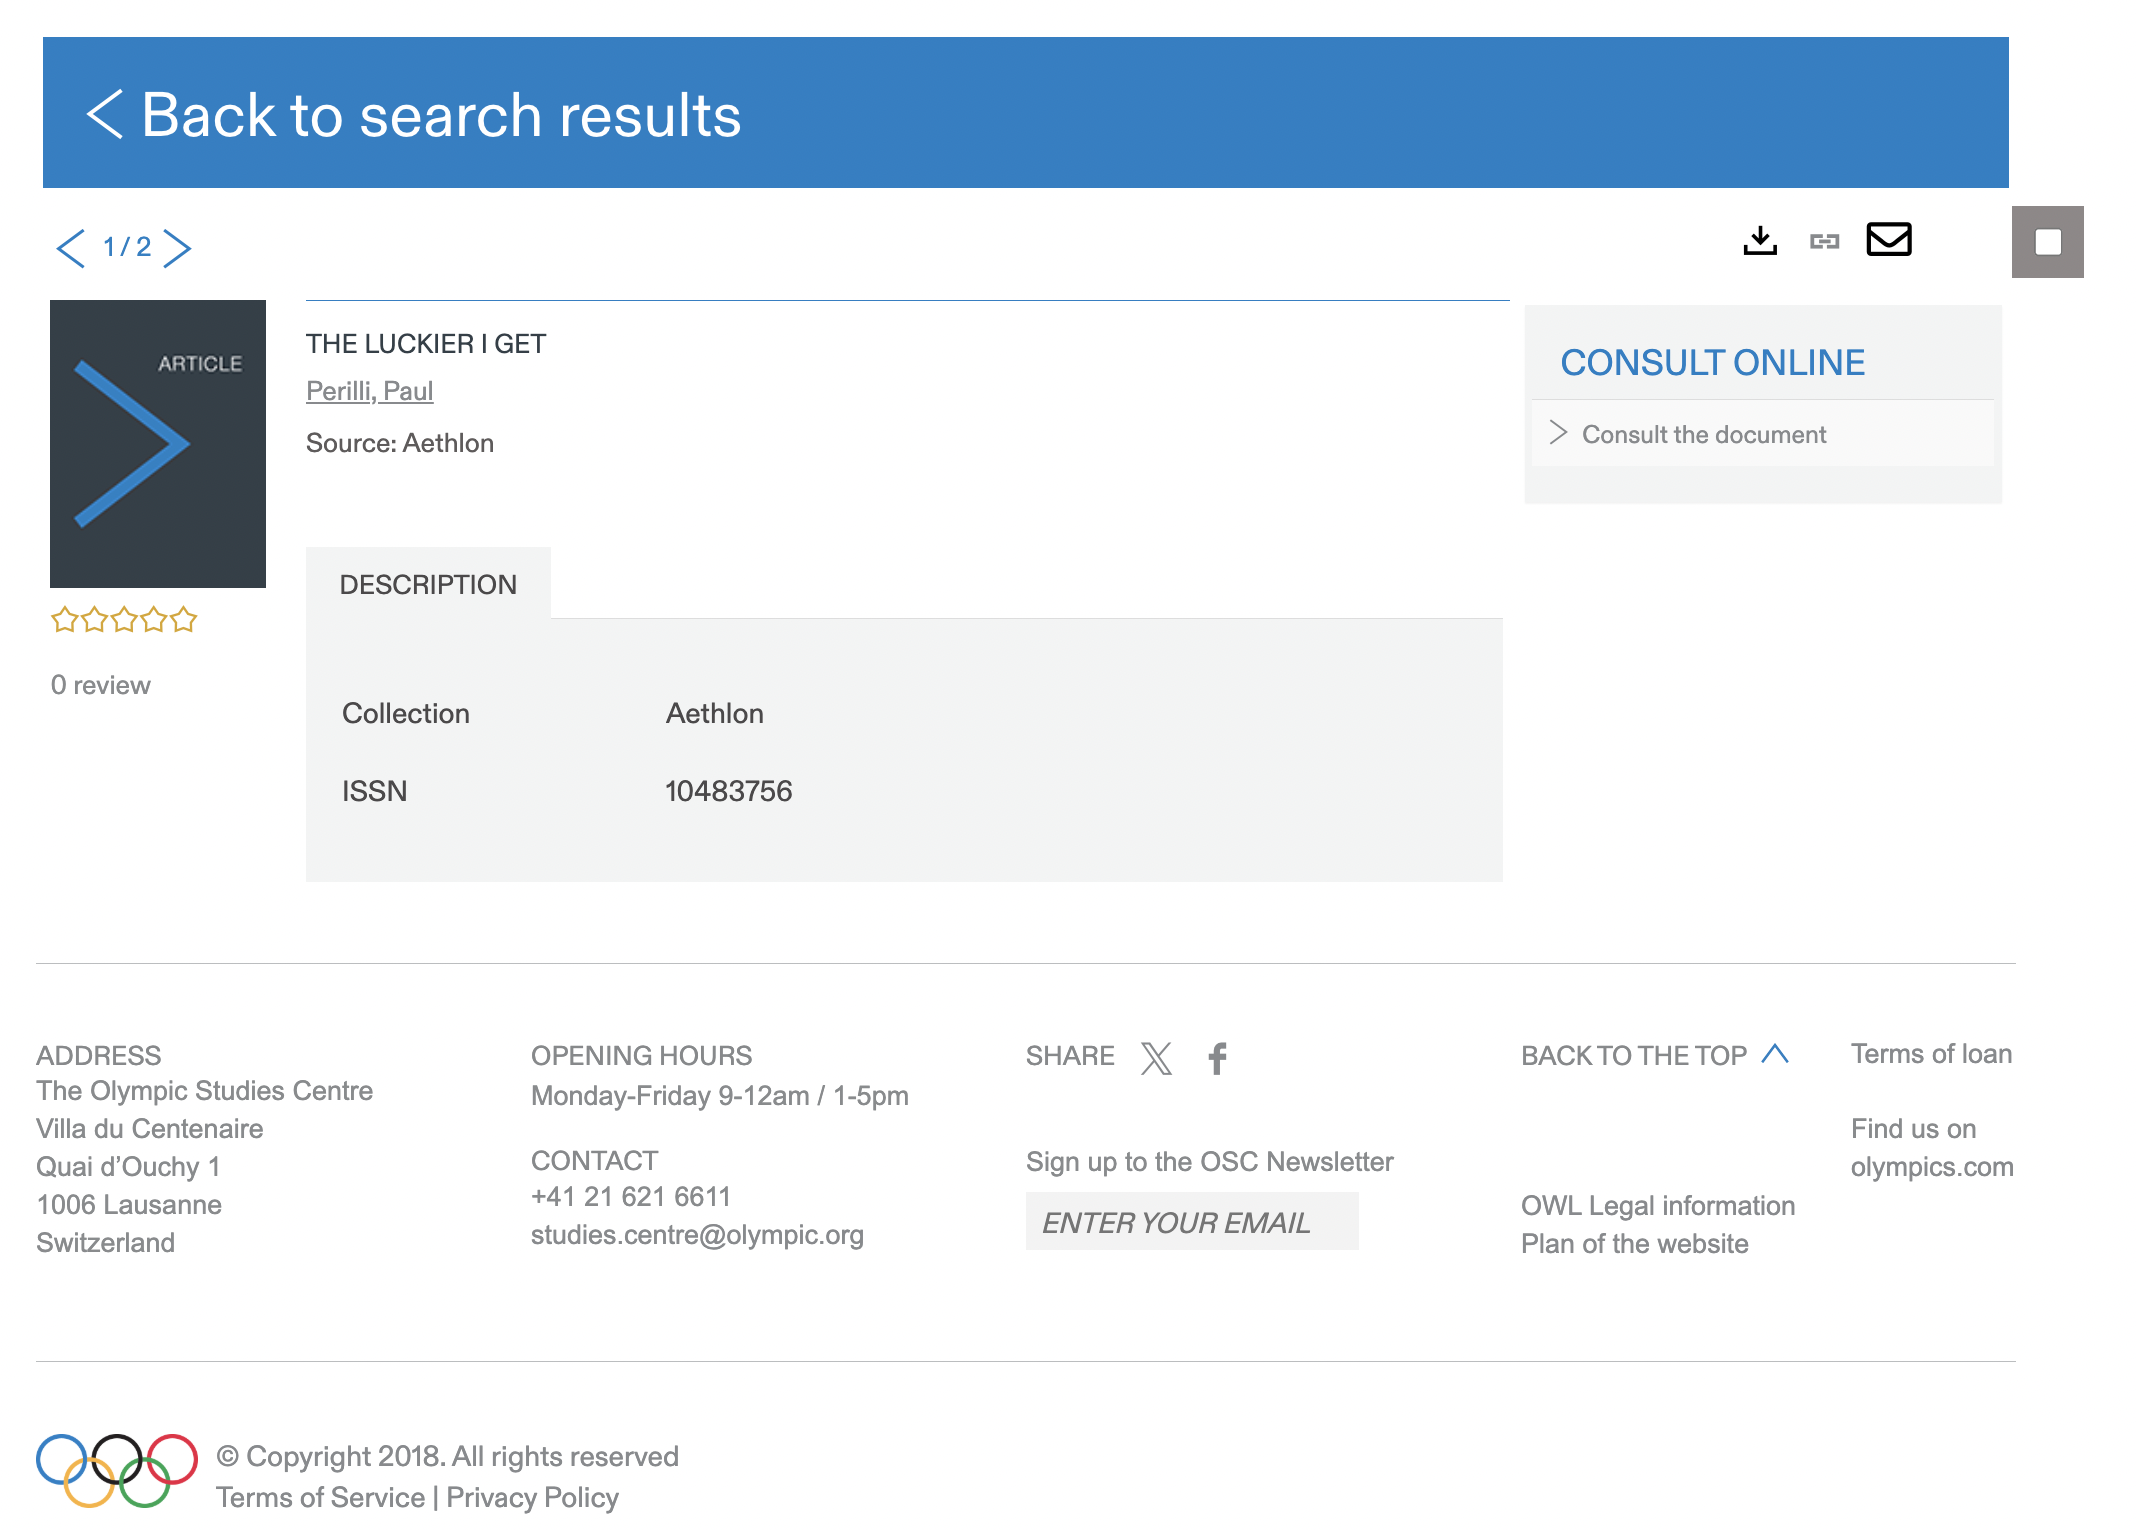The image size is (2136, 1530).
Task: Click the download record icon
Action: [1759, 241]
